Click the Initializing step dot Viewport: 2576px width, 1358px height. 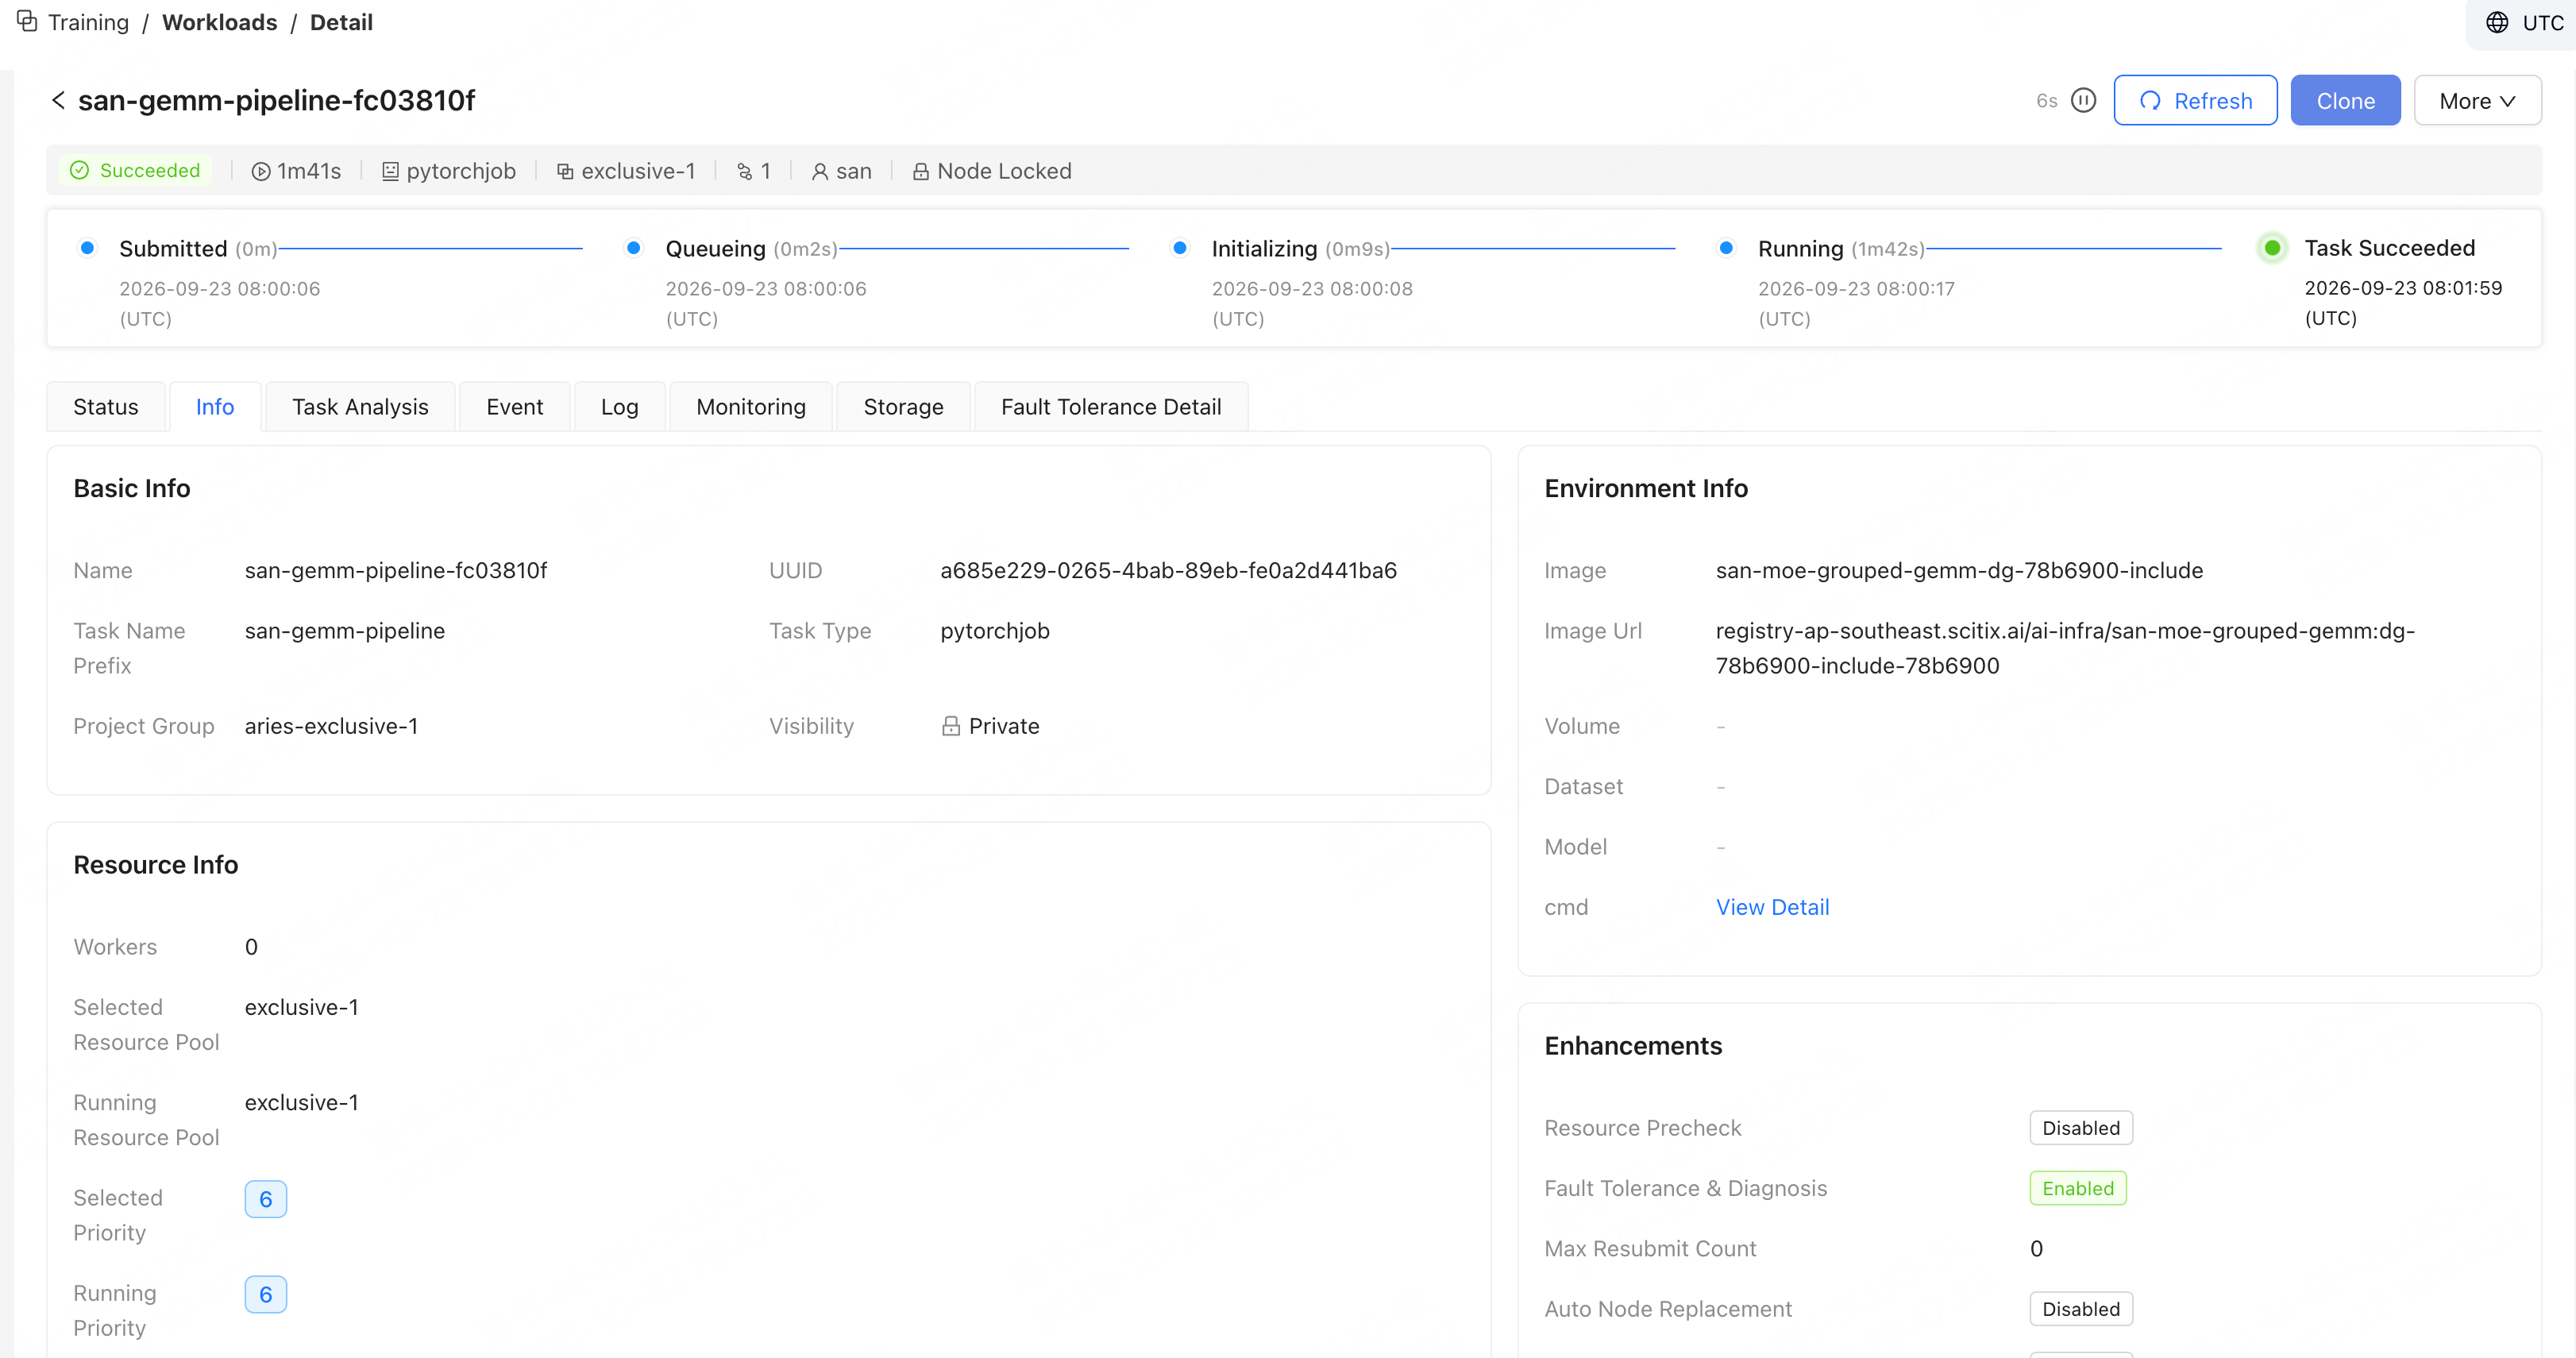pyautogui.click(x=1180, y=248)
